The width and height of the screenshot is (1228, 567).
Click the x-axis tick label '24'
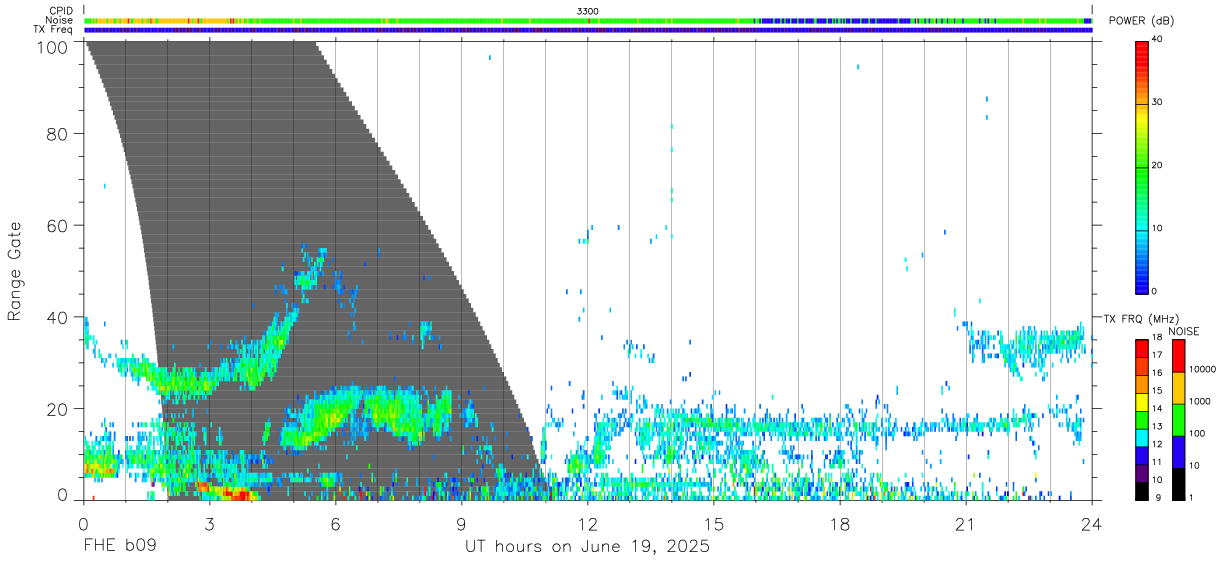pyautogui.click(x=1091, y=524)
